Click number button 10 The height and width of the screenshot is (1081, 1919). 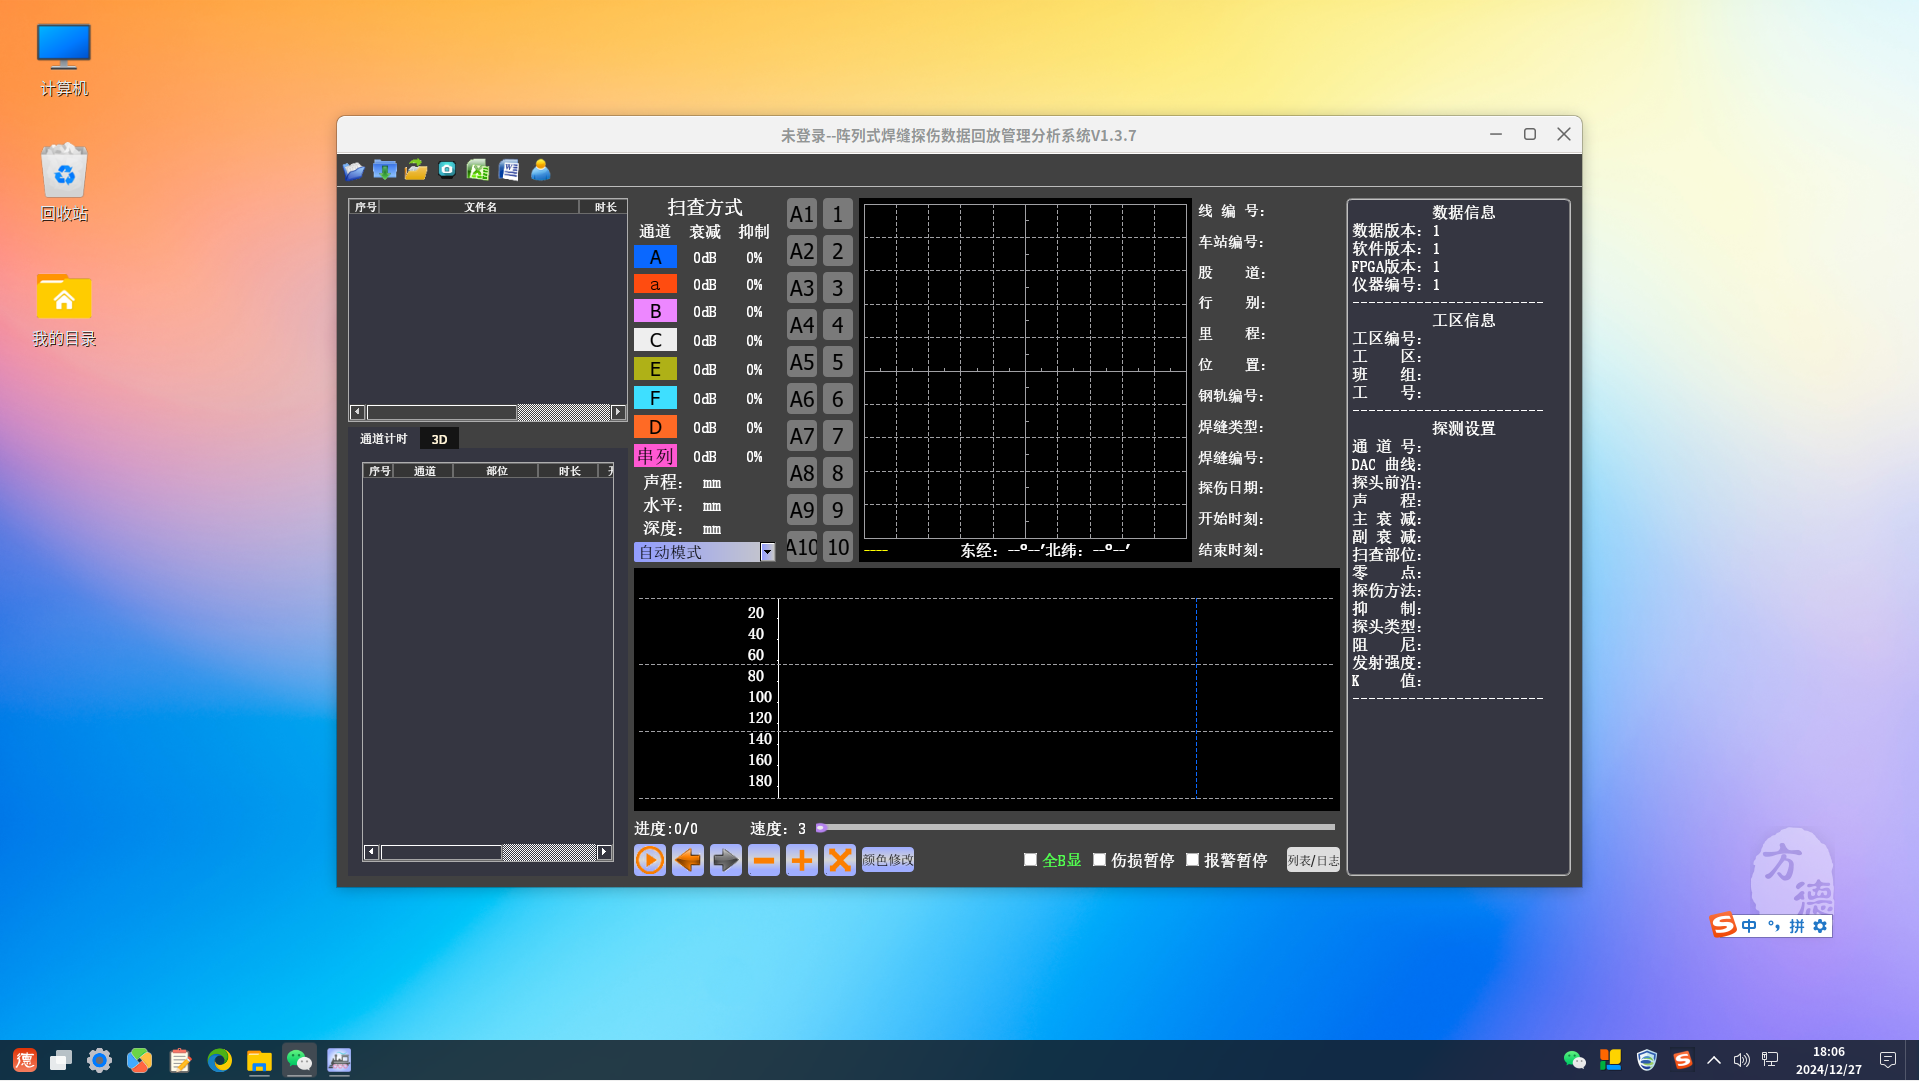pos(838,547)
